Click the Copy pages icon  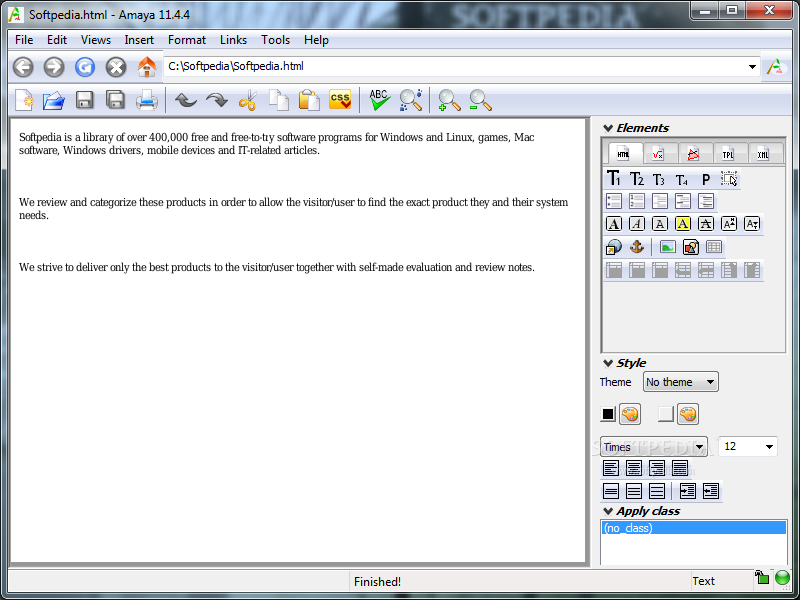tap(279, 100)
